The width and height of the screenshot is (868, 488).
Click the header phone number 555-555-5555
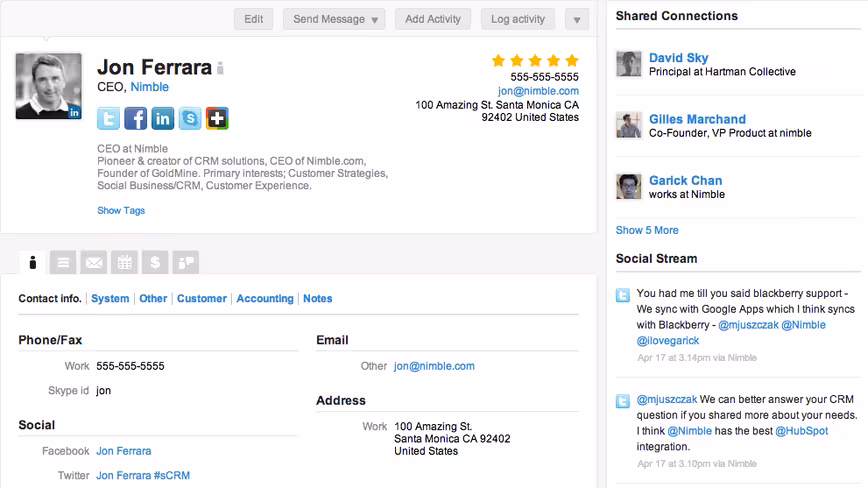pos(544,77)
